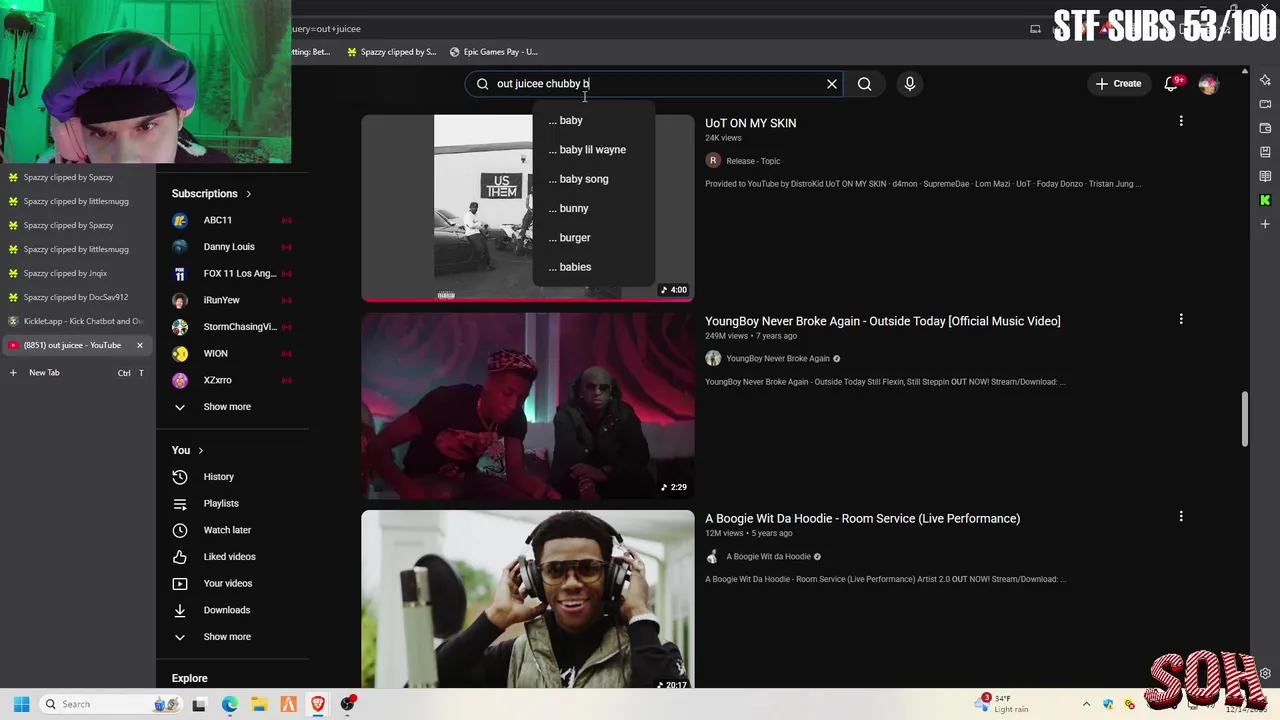Open the WION subscription
Screen dimensions: 1280x720
232,354
